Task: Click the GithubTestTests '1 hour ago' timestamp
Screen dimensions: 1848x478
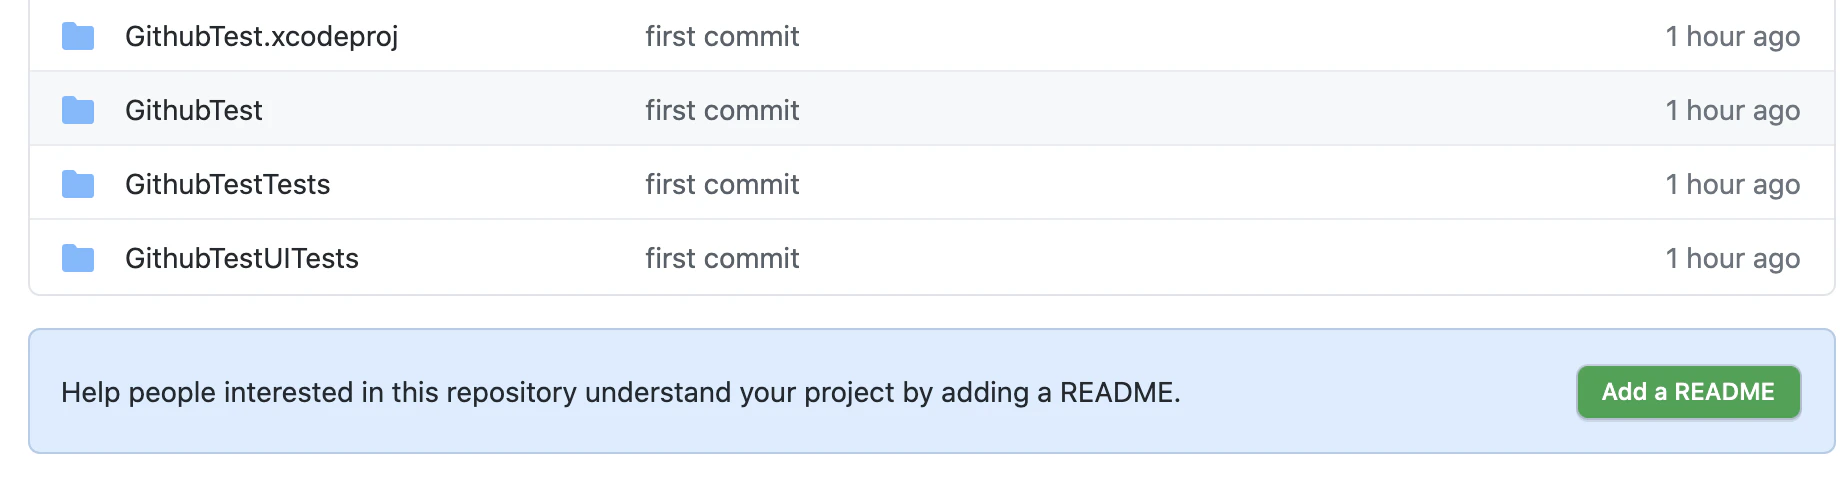Action: (x=1732, y=185)
